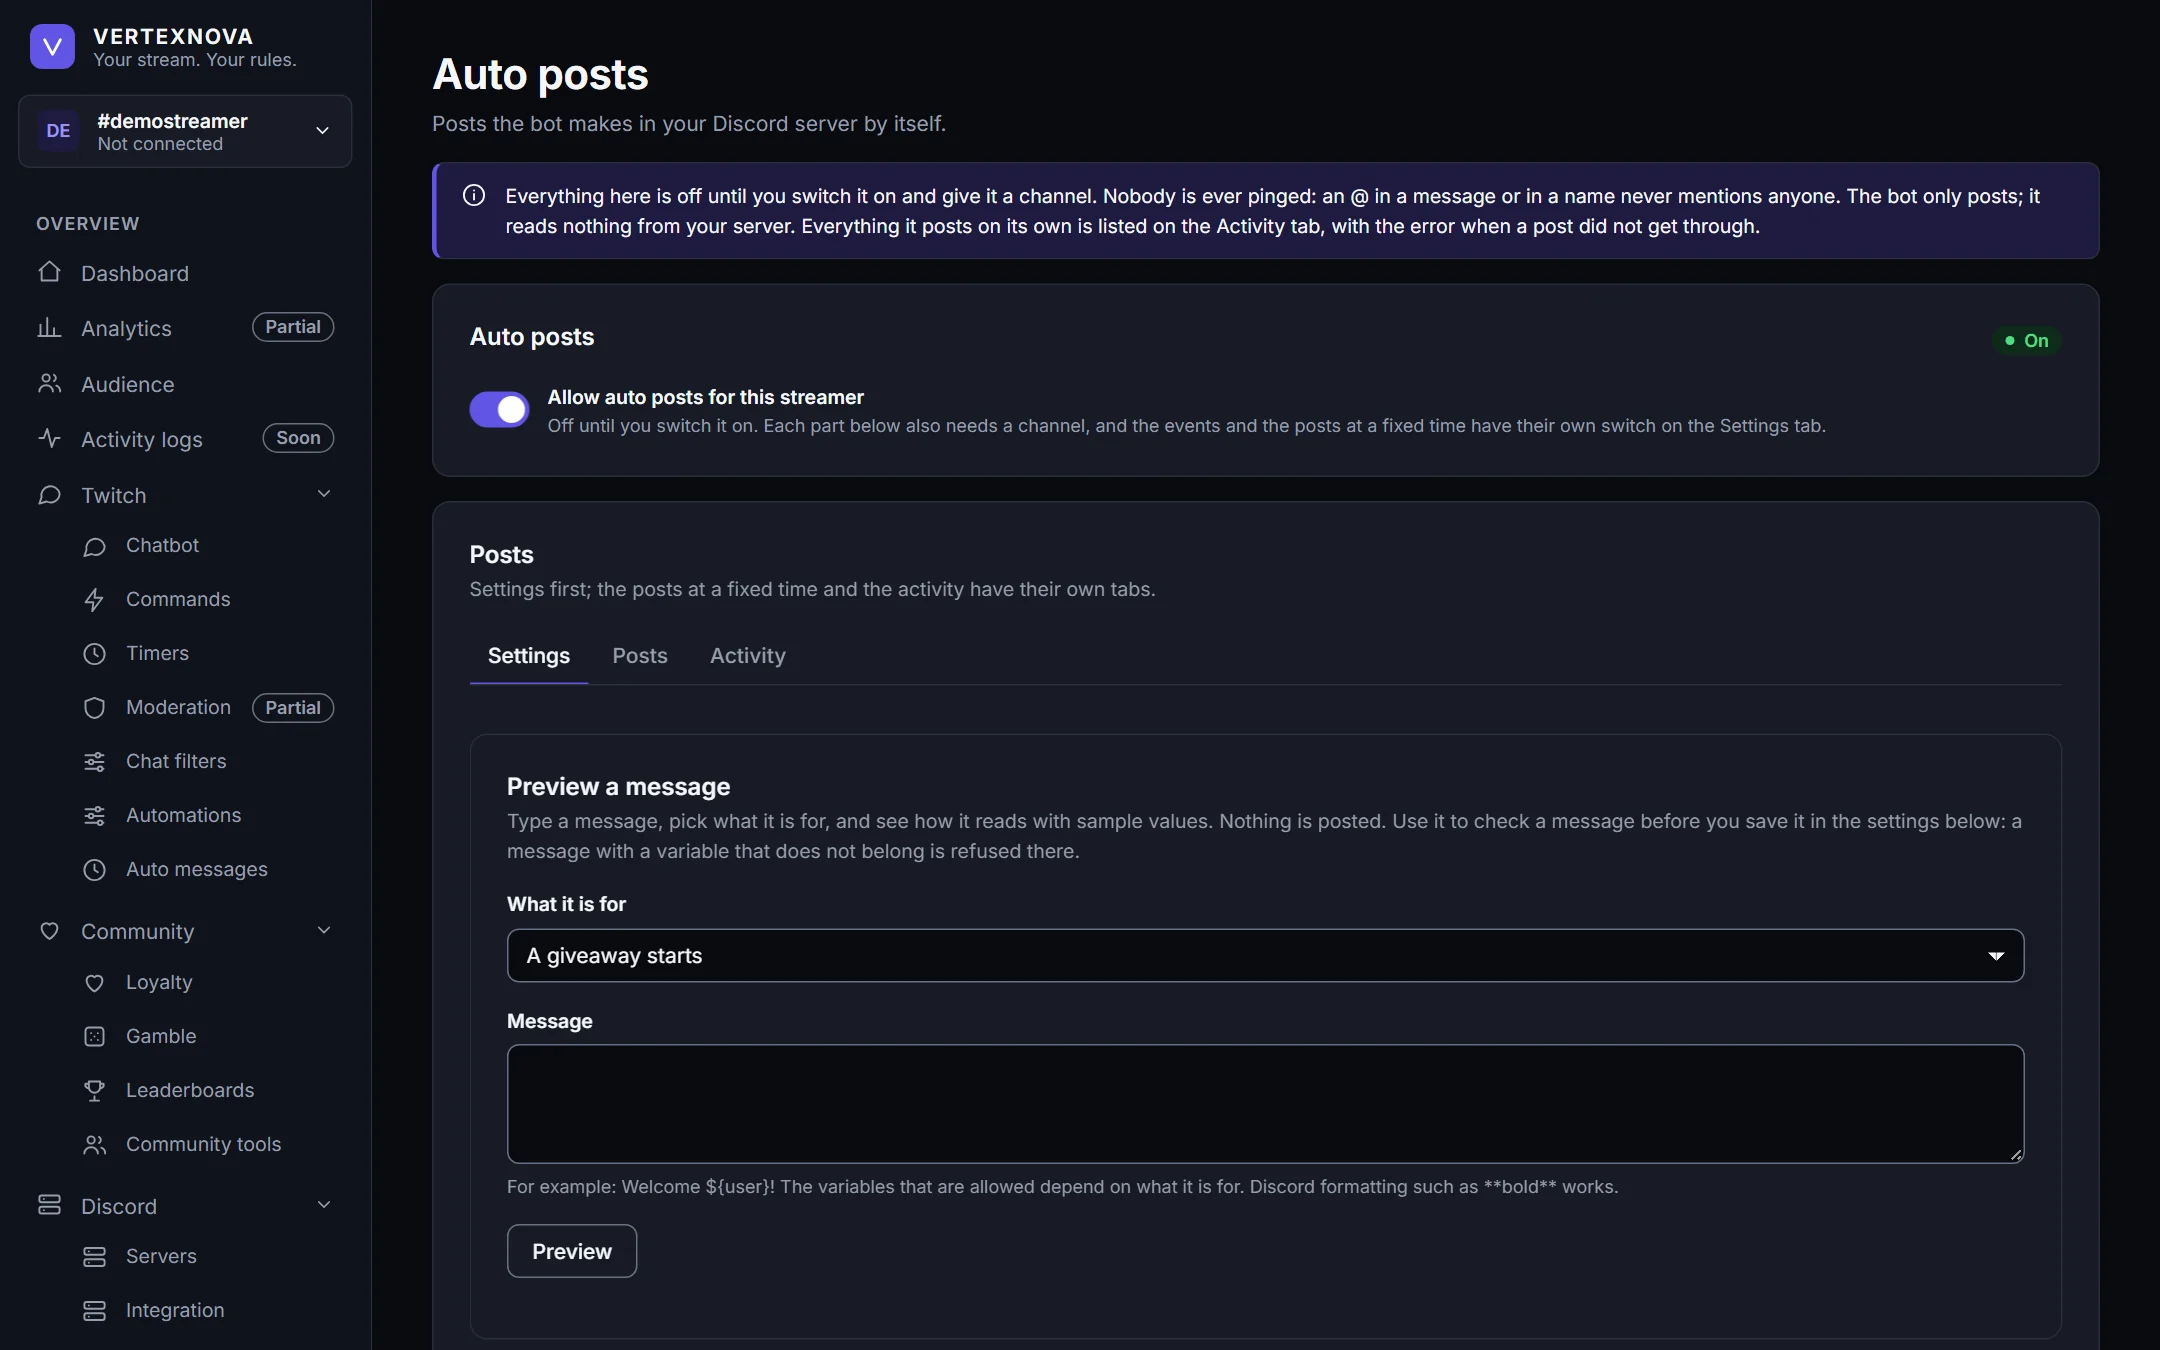This screenshot has height=1350, width=2160.
Task: Click the Automations sliders icon
Action: point(94,816)
